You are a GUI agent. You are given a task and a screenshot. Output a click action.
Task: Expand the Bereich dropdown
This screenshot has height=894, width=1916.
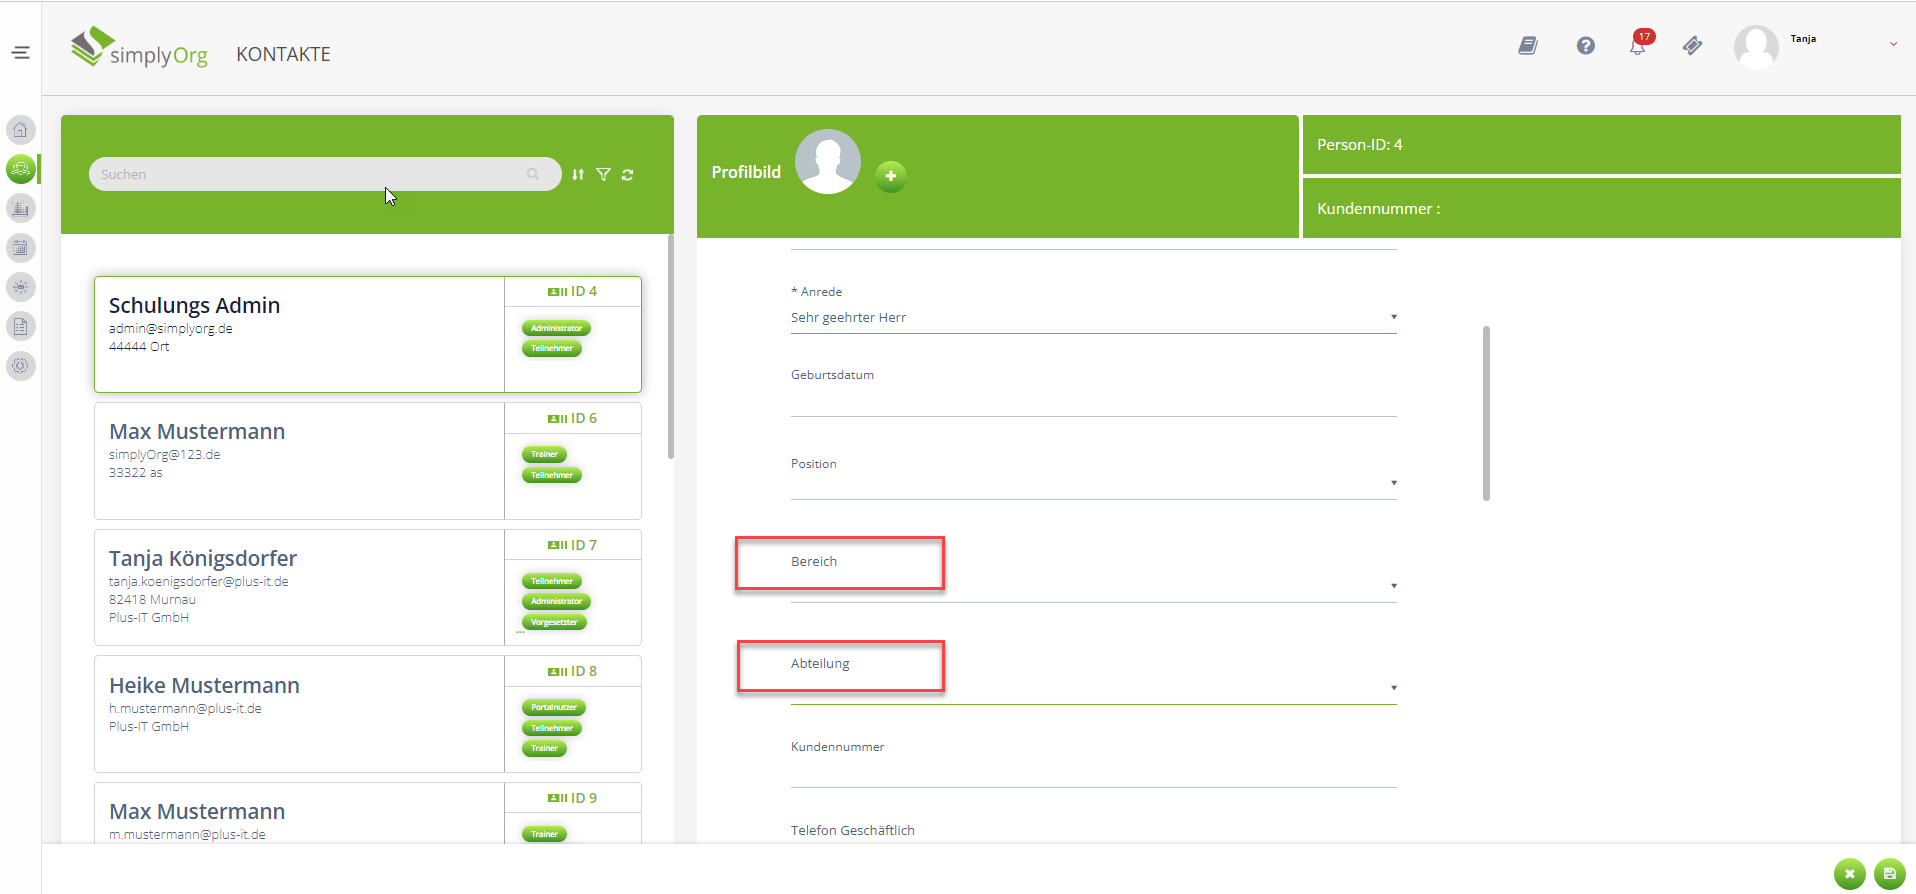pos(1393,586)
